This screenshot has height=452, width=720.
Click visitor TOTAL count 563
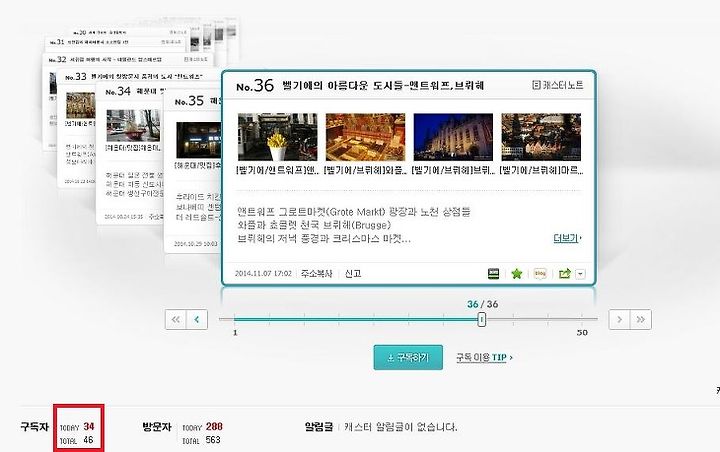[213, 440]
